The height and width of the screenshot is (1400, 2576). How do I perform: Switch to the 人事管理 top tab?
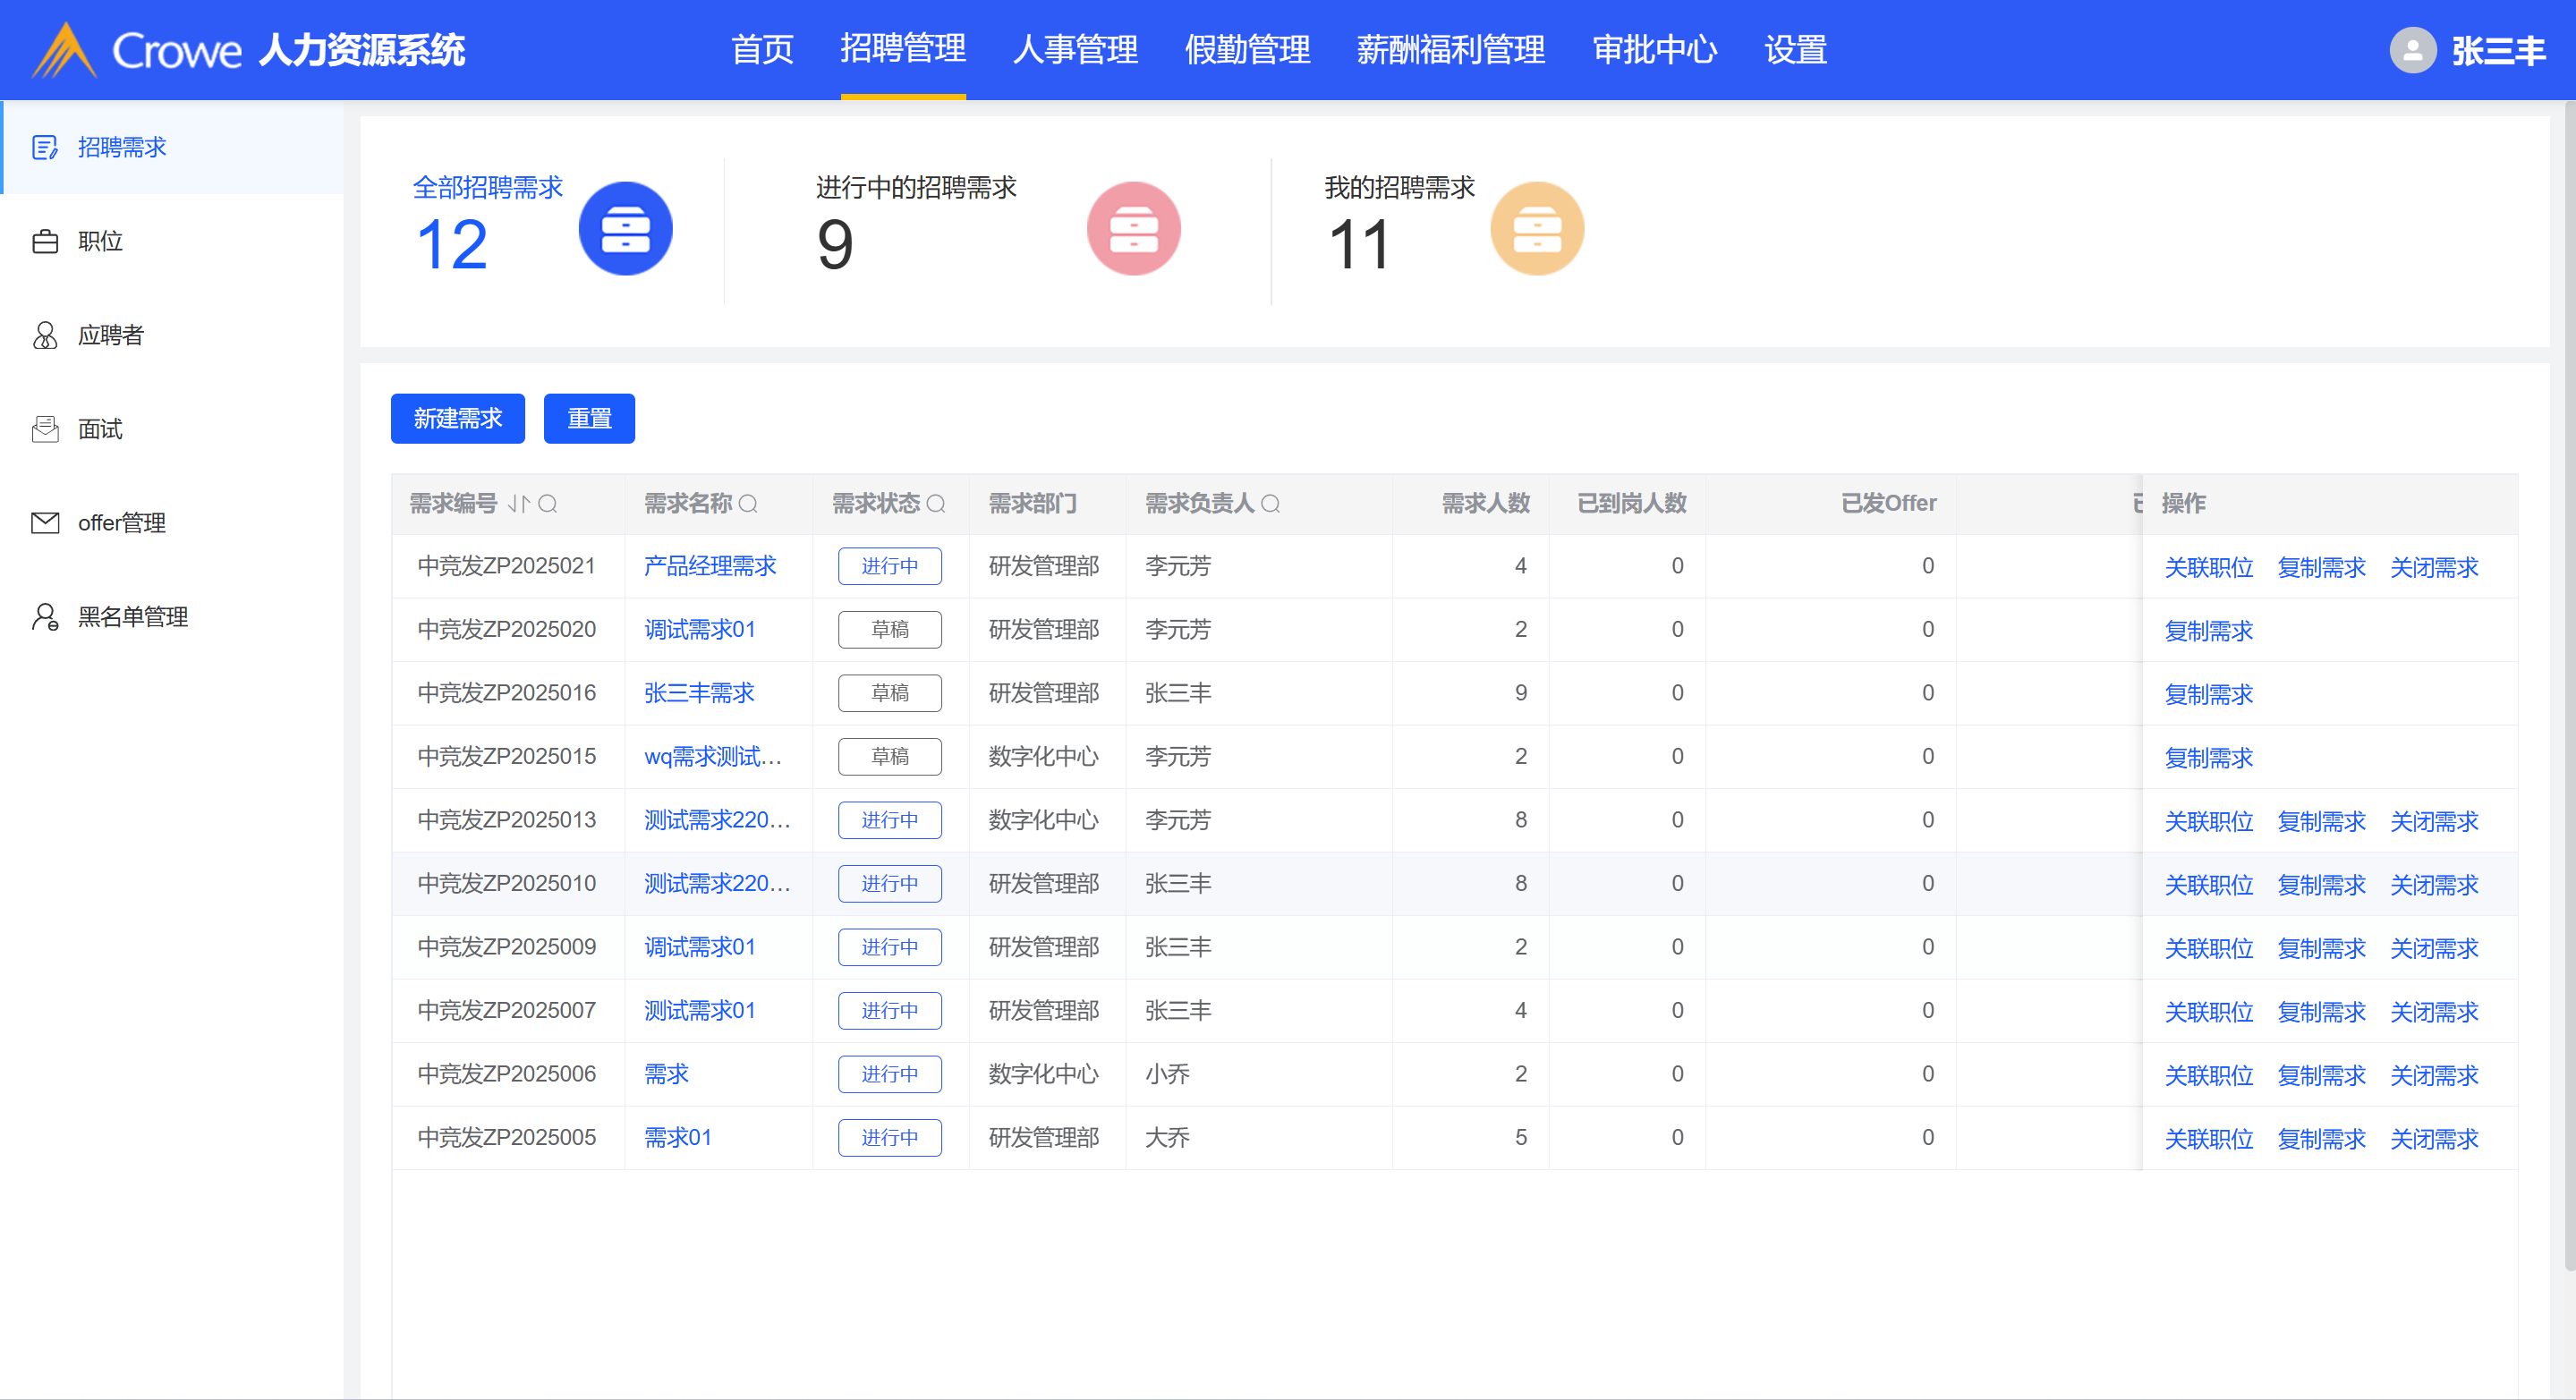(1075, 49)
